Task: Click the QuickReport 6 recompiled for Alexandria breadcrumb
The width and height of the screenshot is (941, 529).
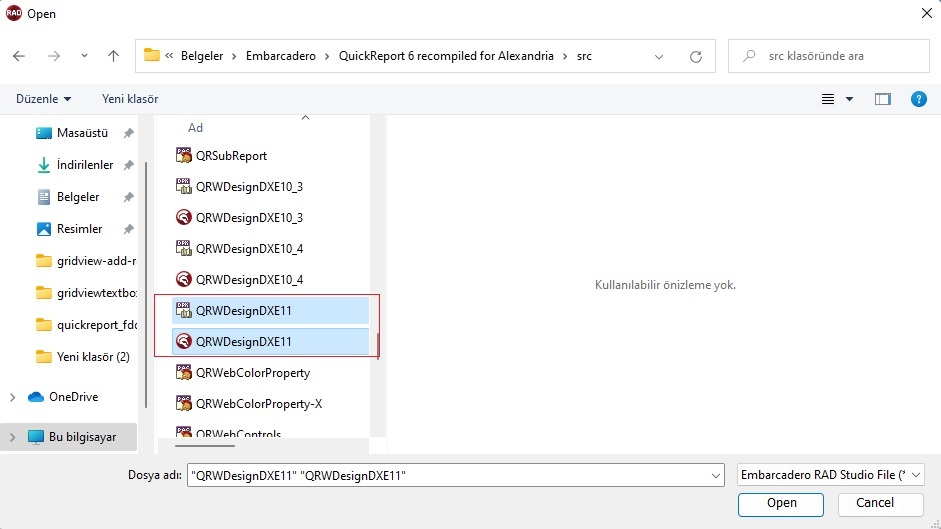Action: pos(446,56)
